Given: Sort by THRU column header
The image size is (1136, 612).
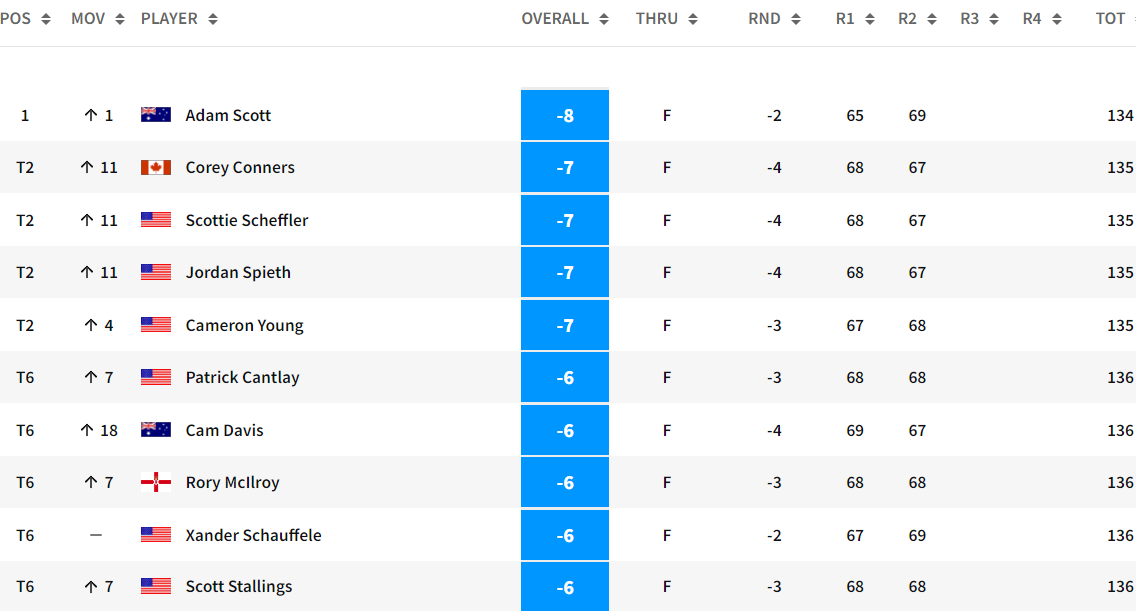Looking at the screenshot, I should click(666, 19).
